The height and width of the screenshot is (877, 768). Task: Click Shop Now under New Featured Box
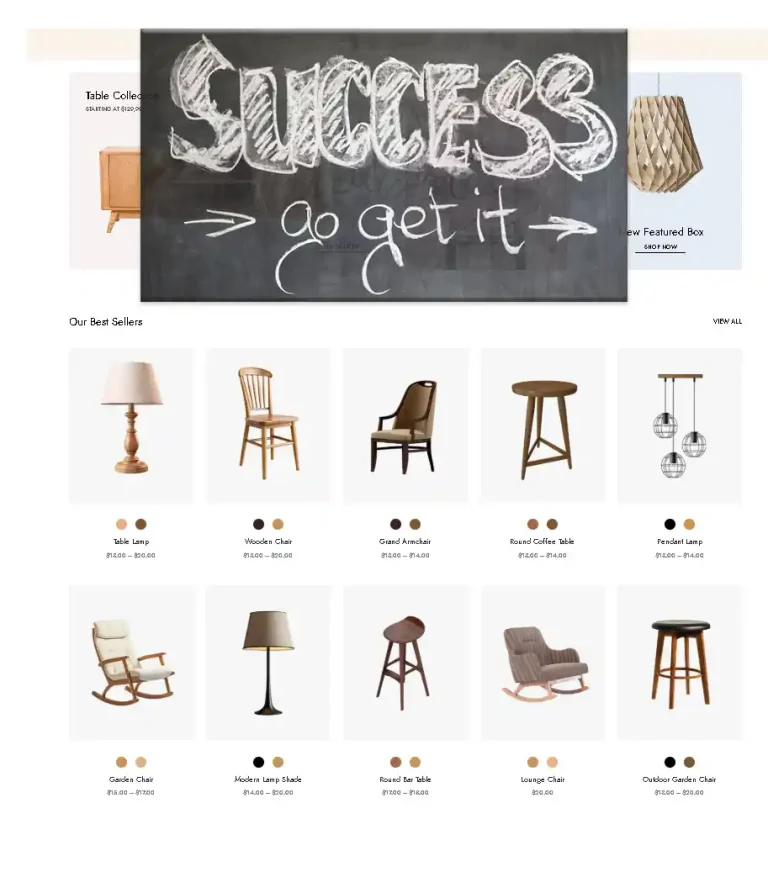coord(660,247)
